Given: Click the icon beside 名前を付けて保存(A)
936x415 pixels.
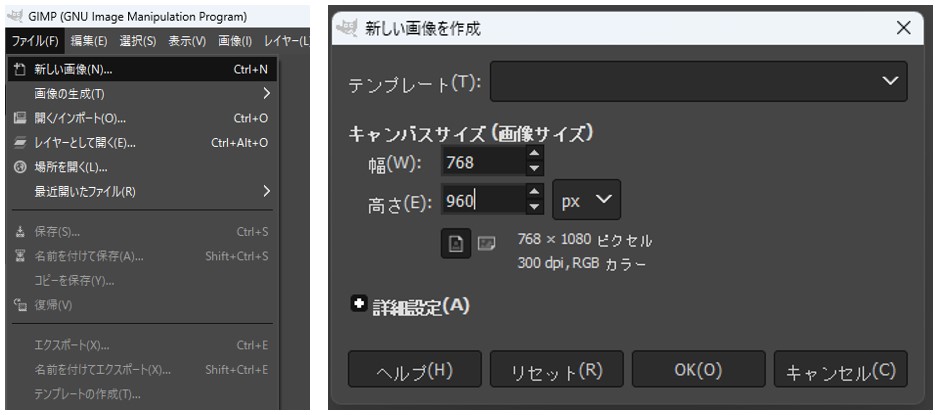Looking at the screenshot, I should 20,256.
